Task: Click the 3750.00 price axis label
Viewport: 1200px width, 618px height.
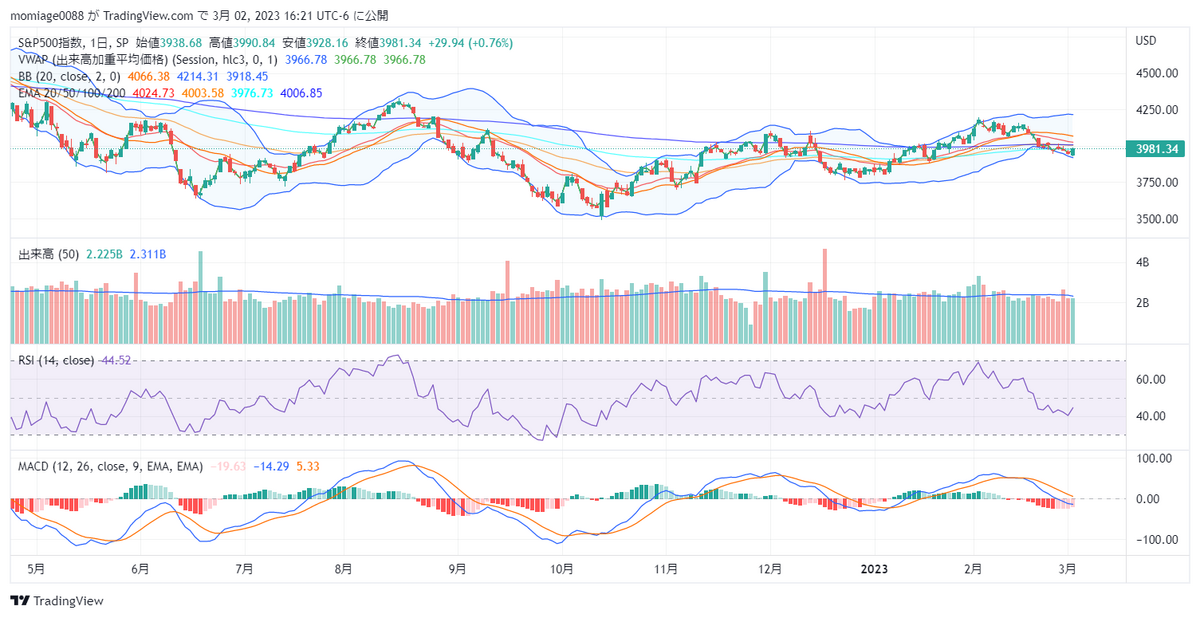Action: (x=1155, y=183)
